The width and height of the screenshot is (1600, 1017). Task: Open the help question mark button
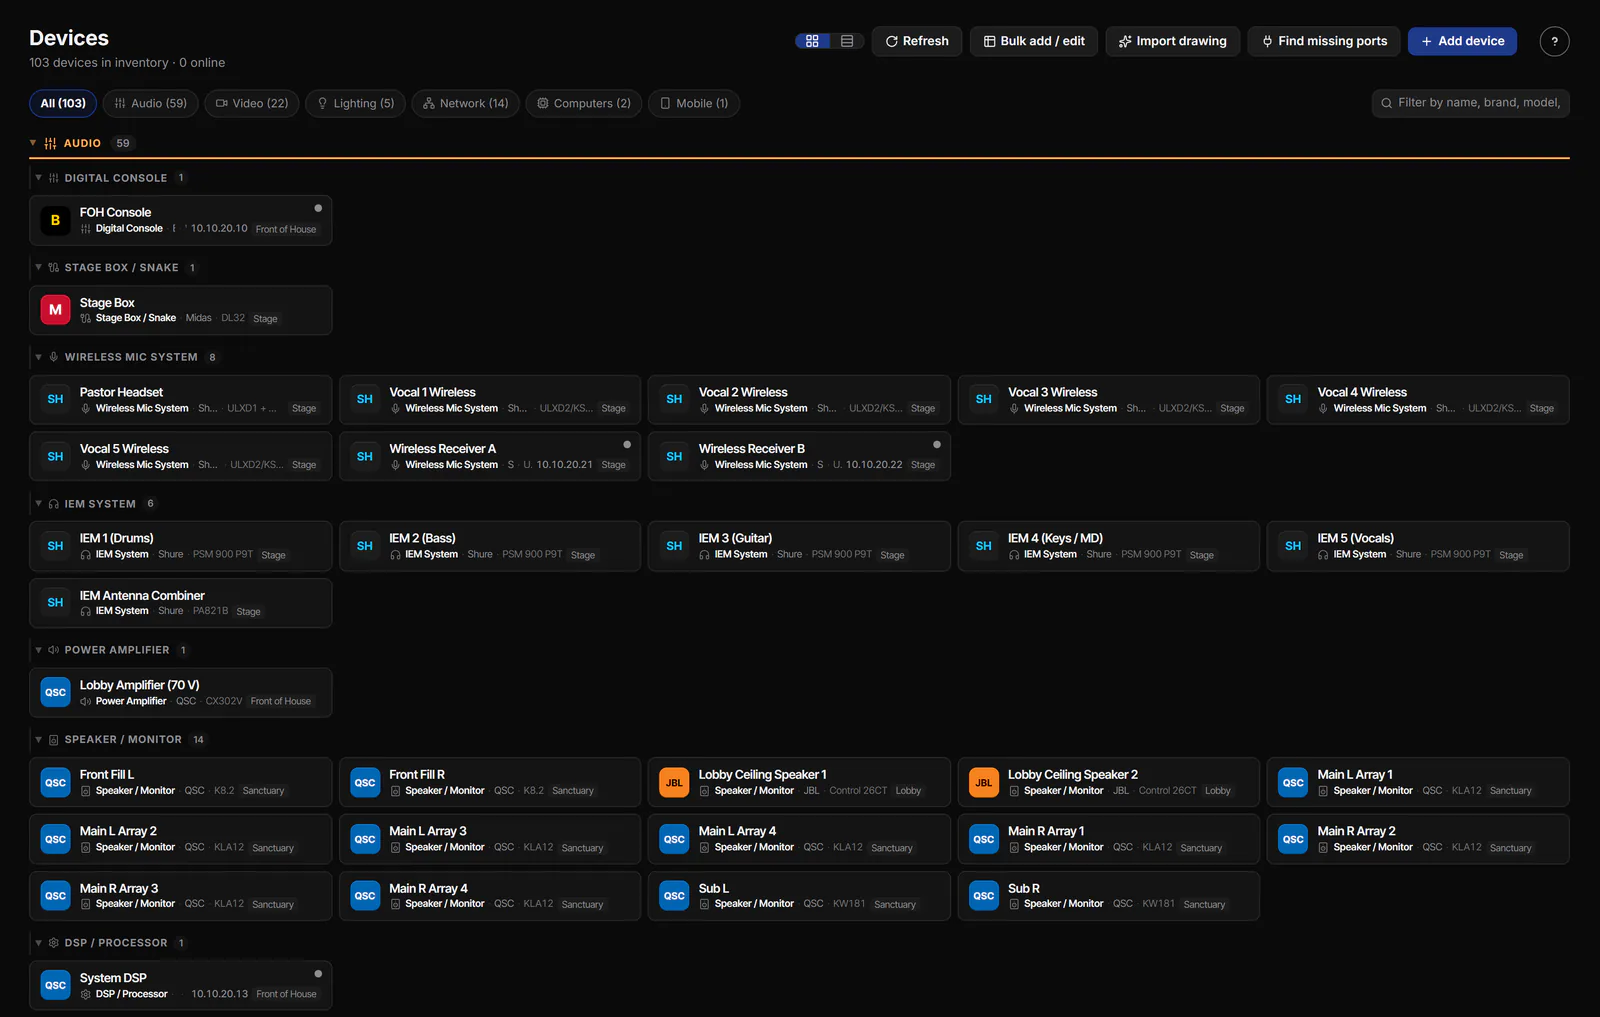1554,41
